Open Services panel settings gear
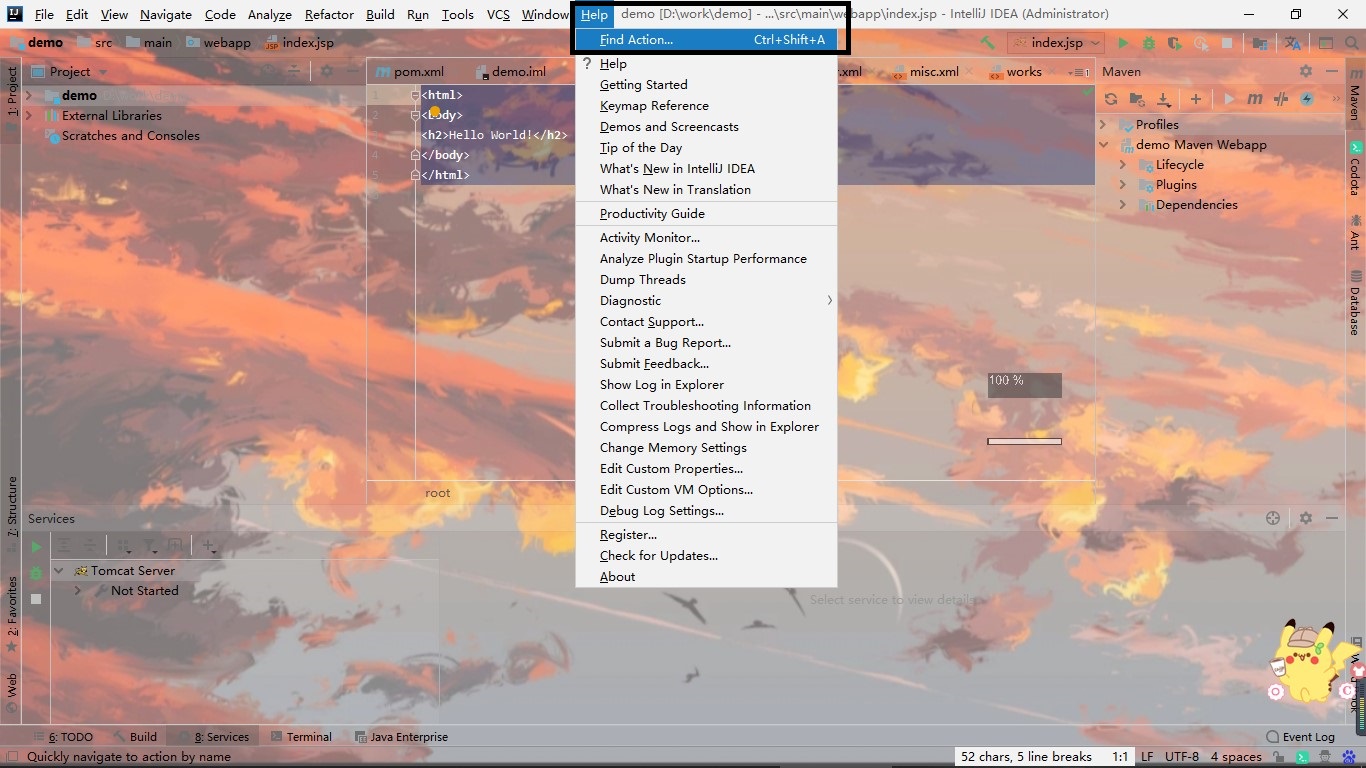The image size is (1366, 768). pyautogui.click(x=1306, y=518)
